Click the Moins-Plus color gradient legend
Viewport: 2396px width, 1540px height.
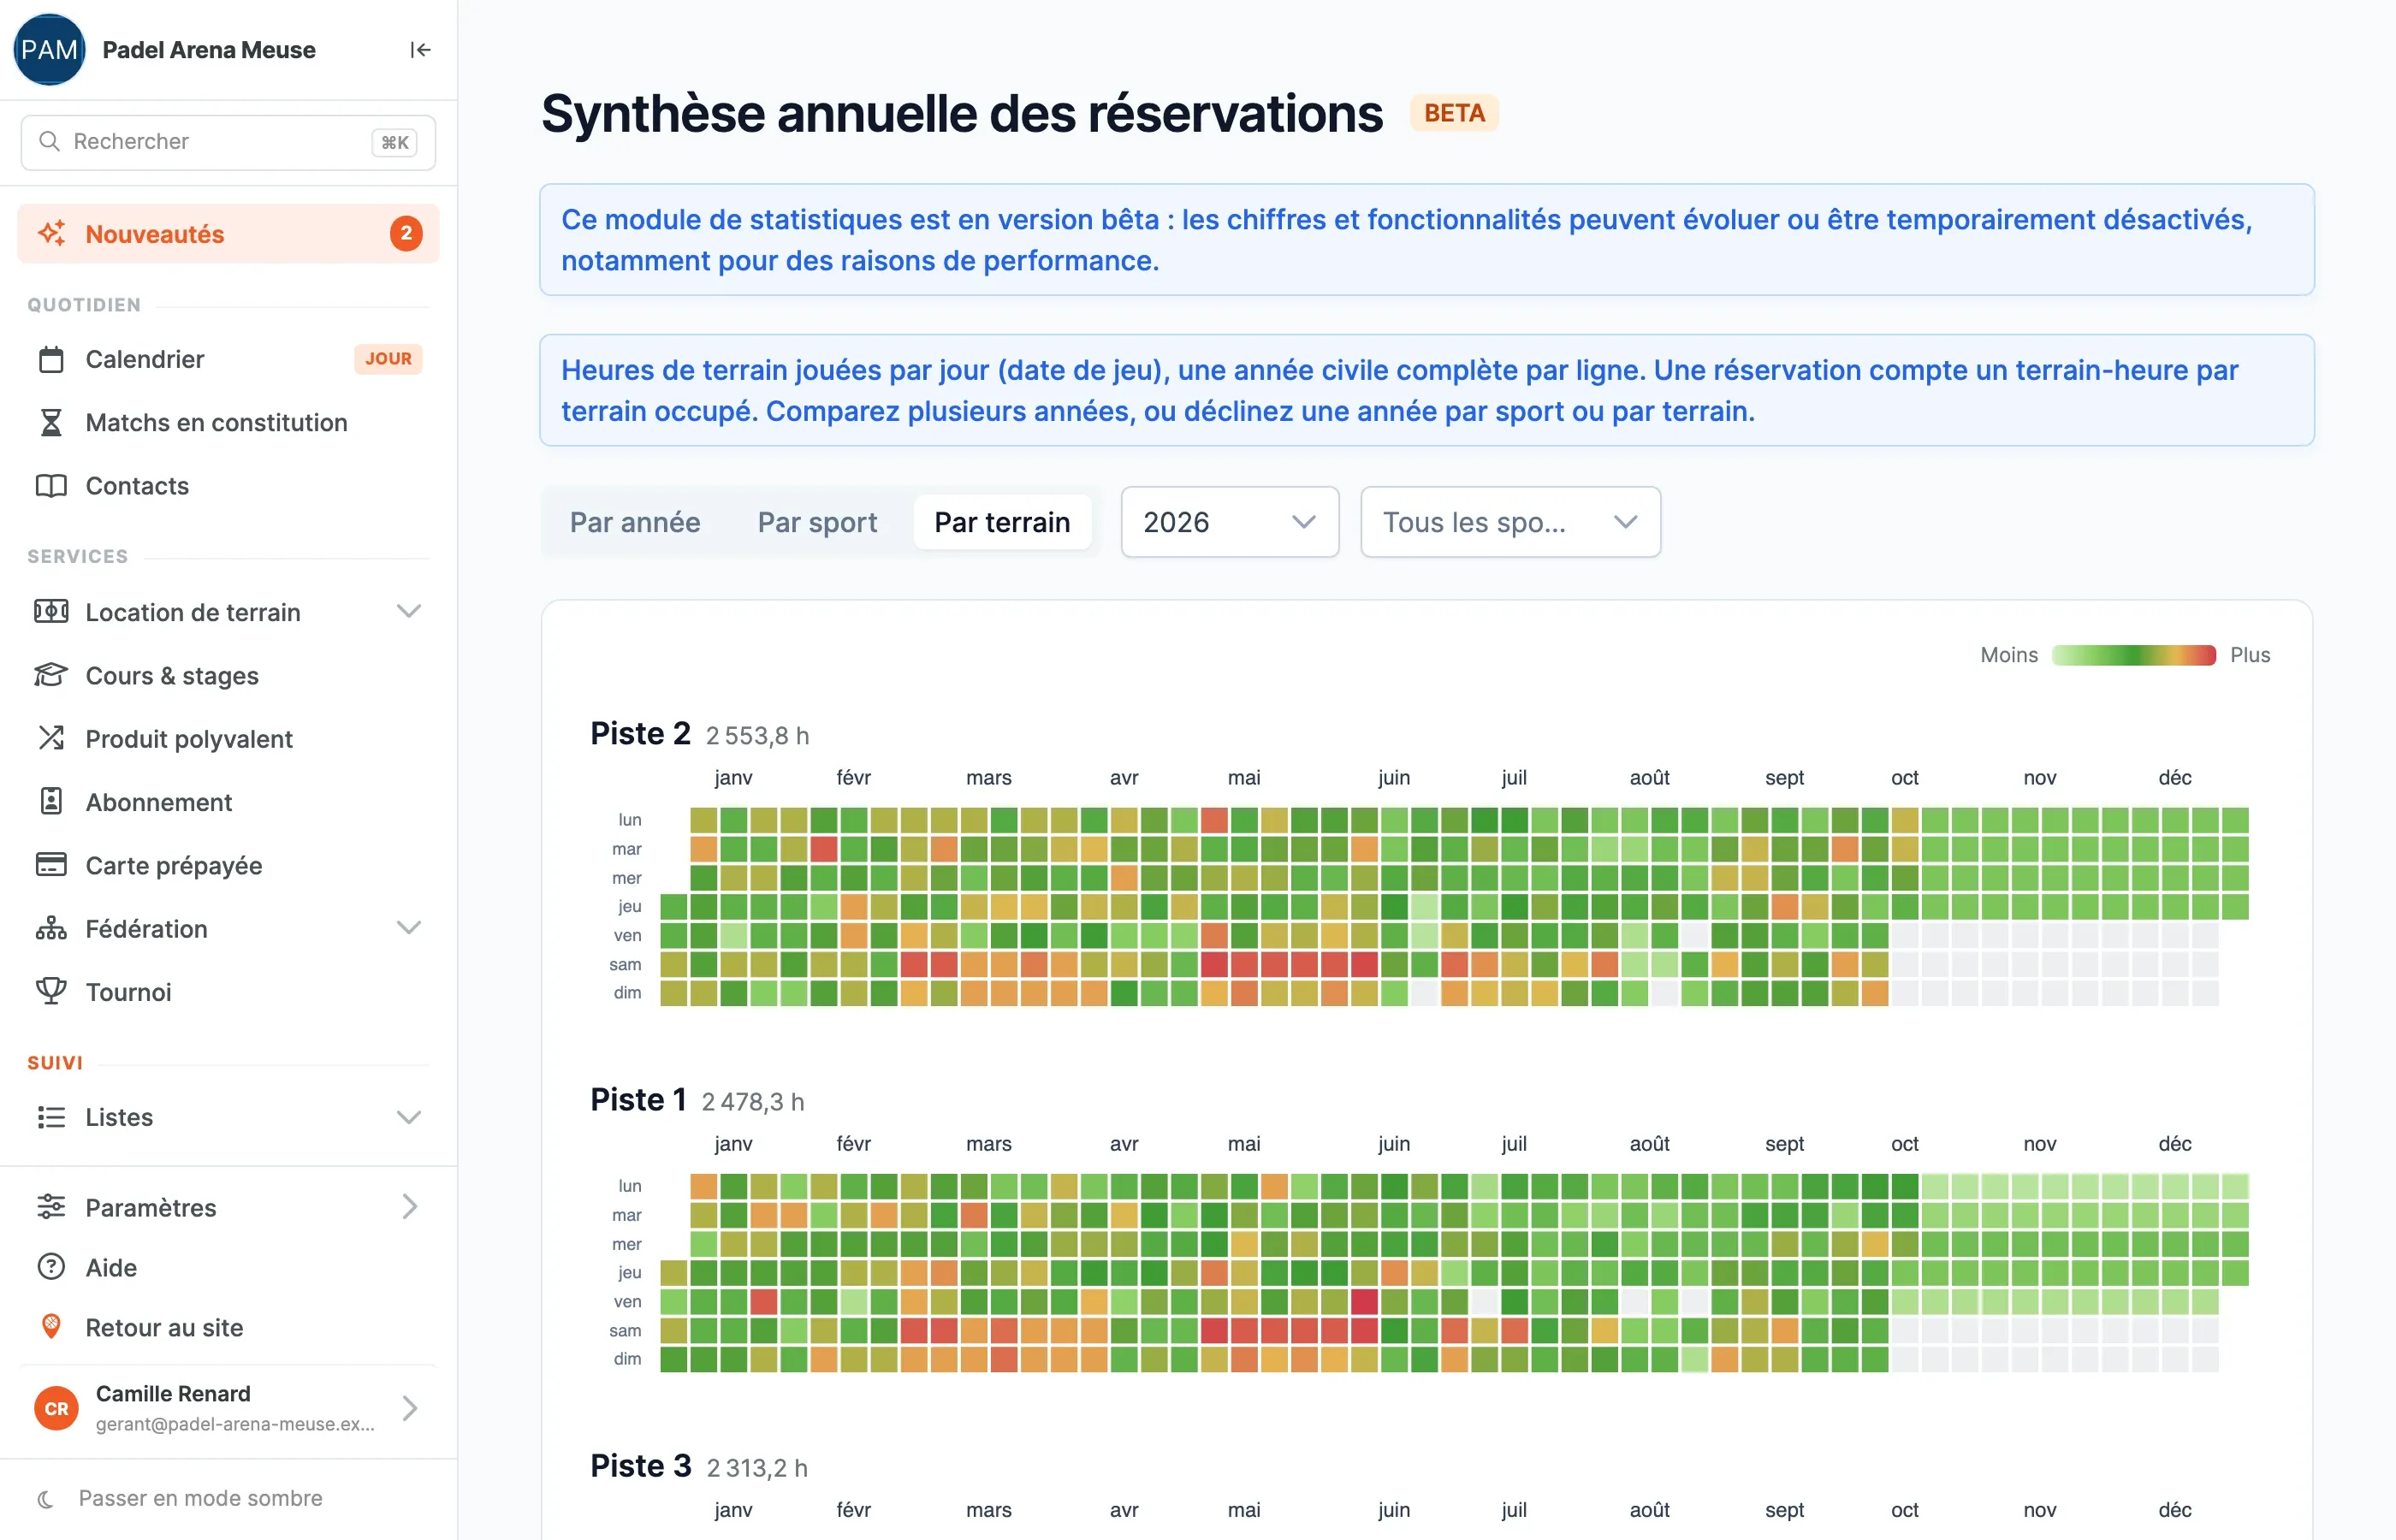2134,655
